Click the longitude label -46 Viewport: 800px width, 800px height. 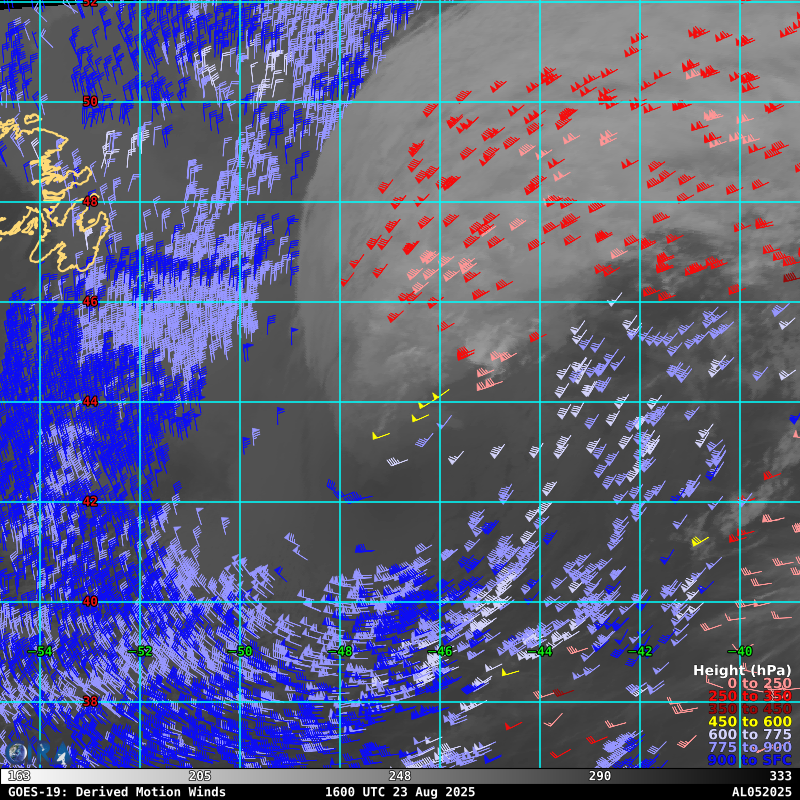tap(440, 652)
